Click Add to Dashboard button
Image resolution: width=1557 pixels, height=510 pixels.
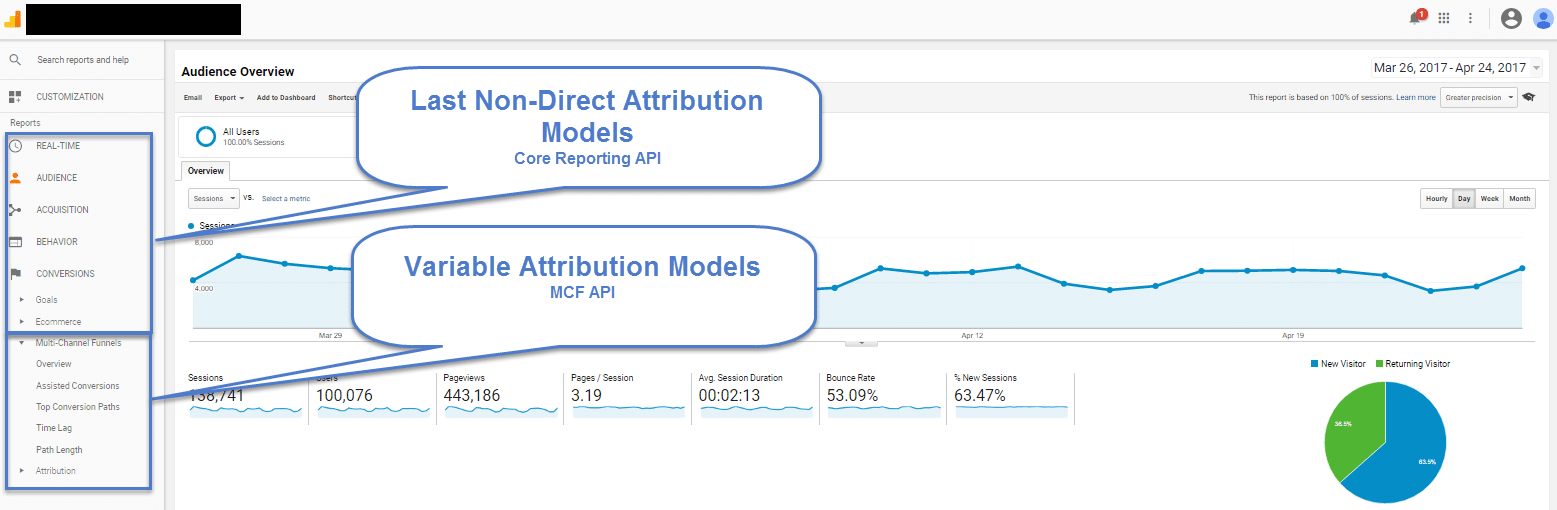tap(286, 98)
